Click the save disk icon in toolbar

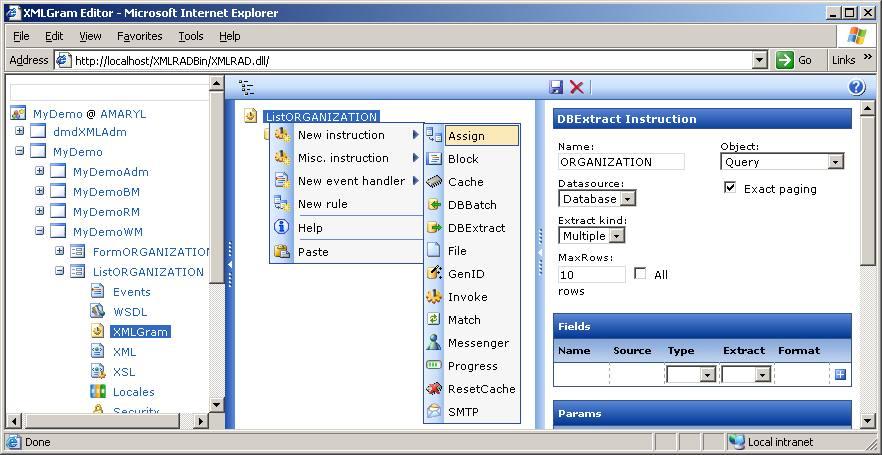pos(557,88)
